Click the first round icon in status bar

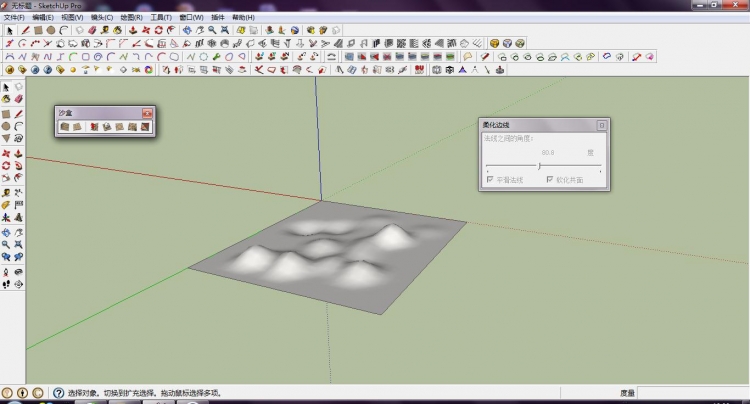tap(7, 393)
